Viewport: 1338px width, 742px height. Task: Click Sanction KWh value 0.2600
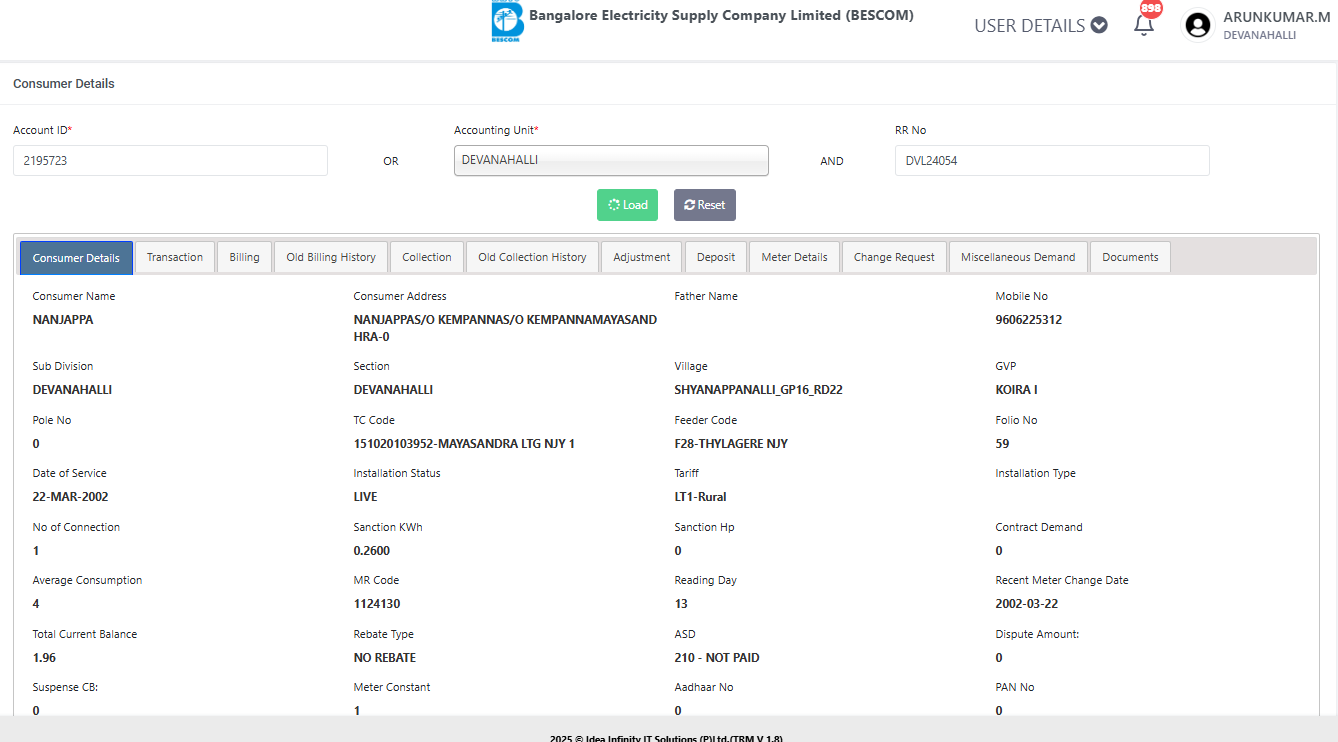372,551
